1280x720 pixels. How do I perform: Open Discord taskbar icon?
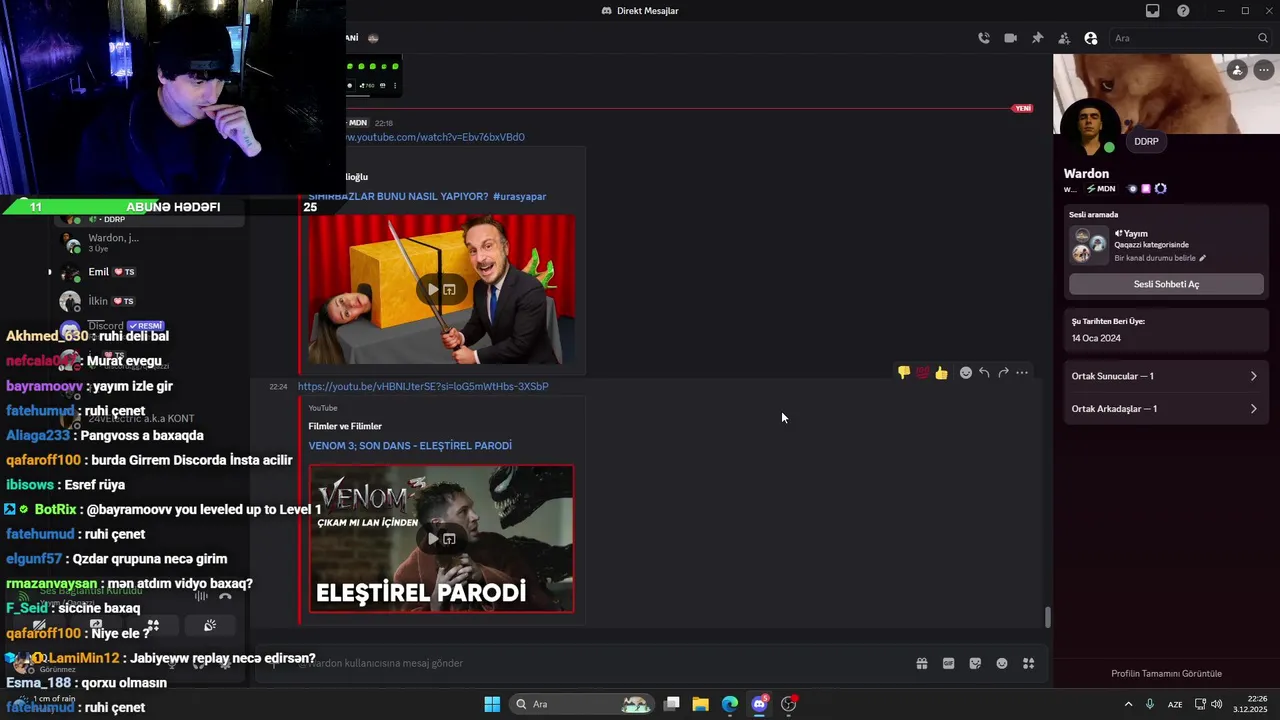click(x=759, y=704)
